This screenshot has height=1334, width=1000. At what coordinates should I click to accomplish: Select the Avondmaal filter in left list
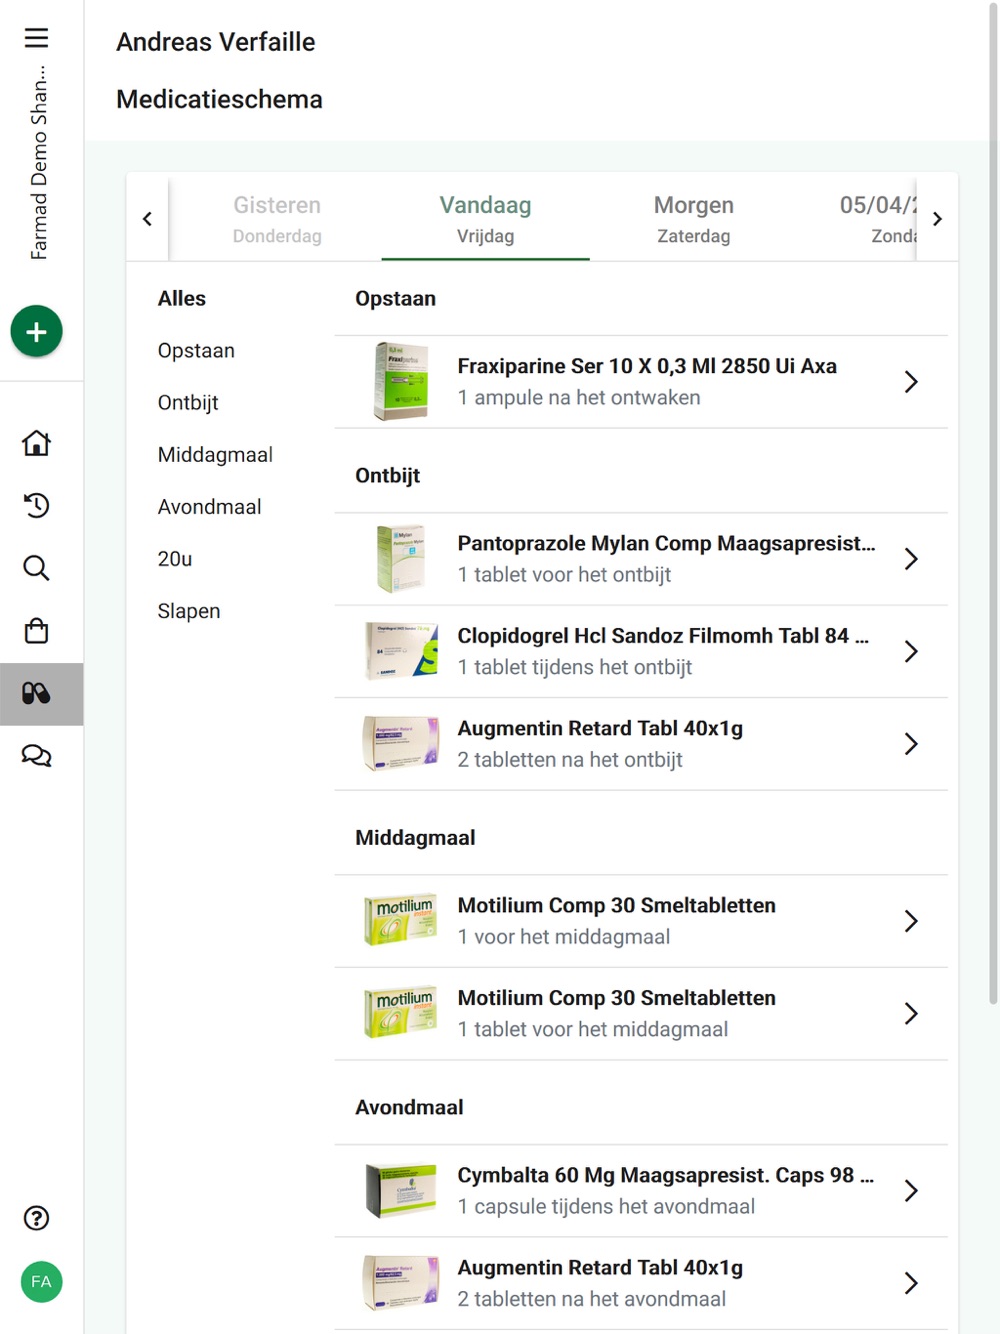pyautogui.click(x=210, y=507)
